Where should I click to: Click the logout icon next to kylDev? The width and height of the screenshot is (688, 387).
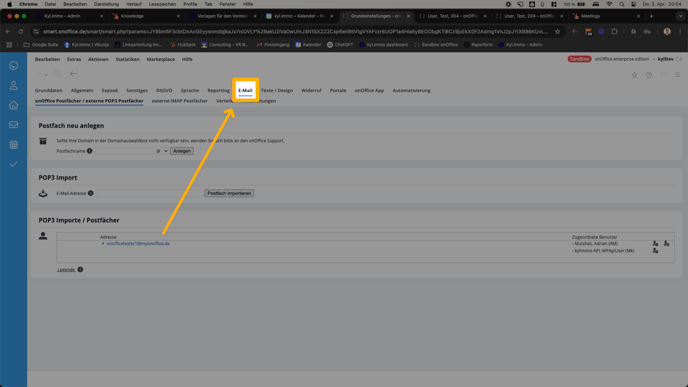coord(680,59)
